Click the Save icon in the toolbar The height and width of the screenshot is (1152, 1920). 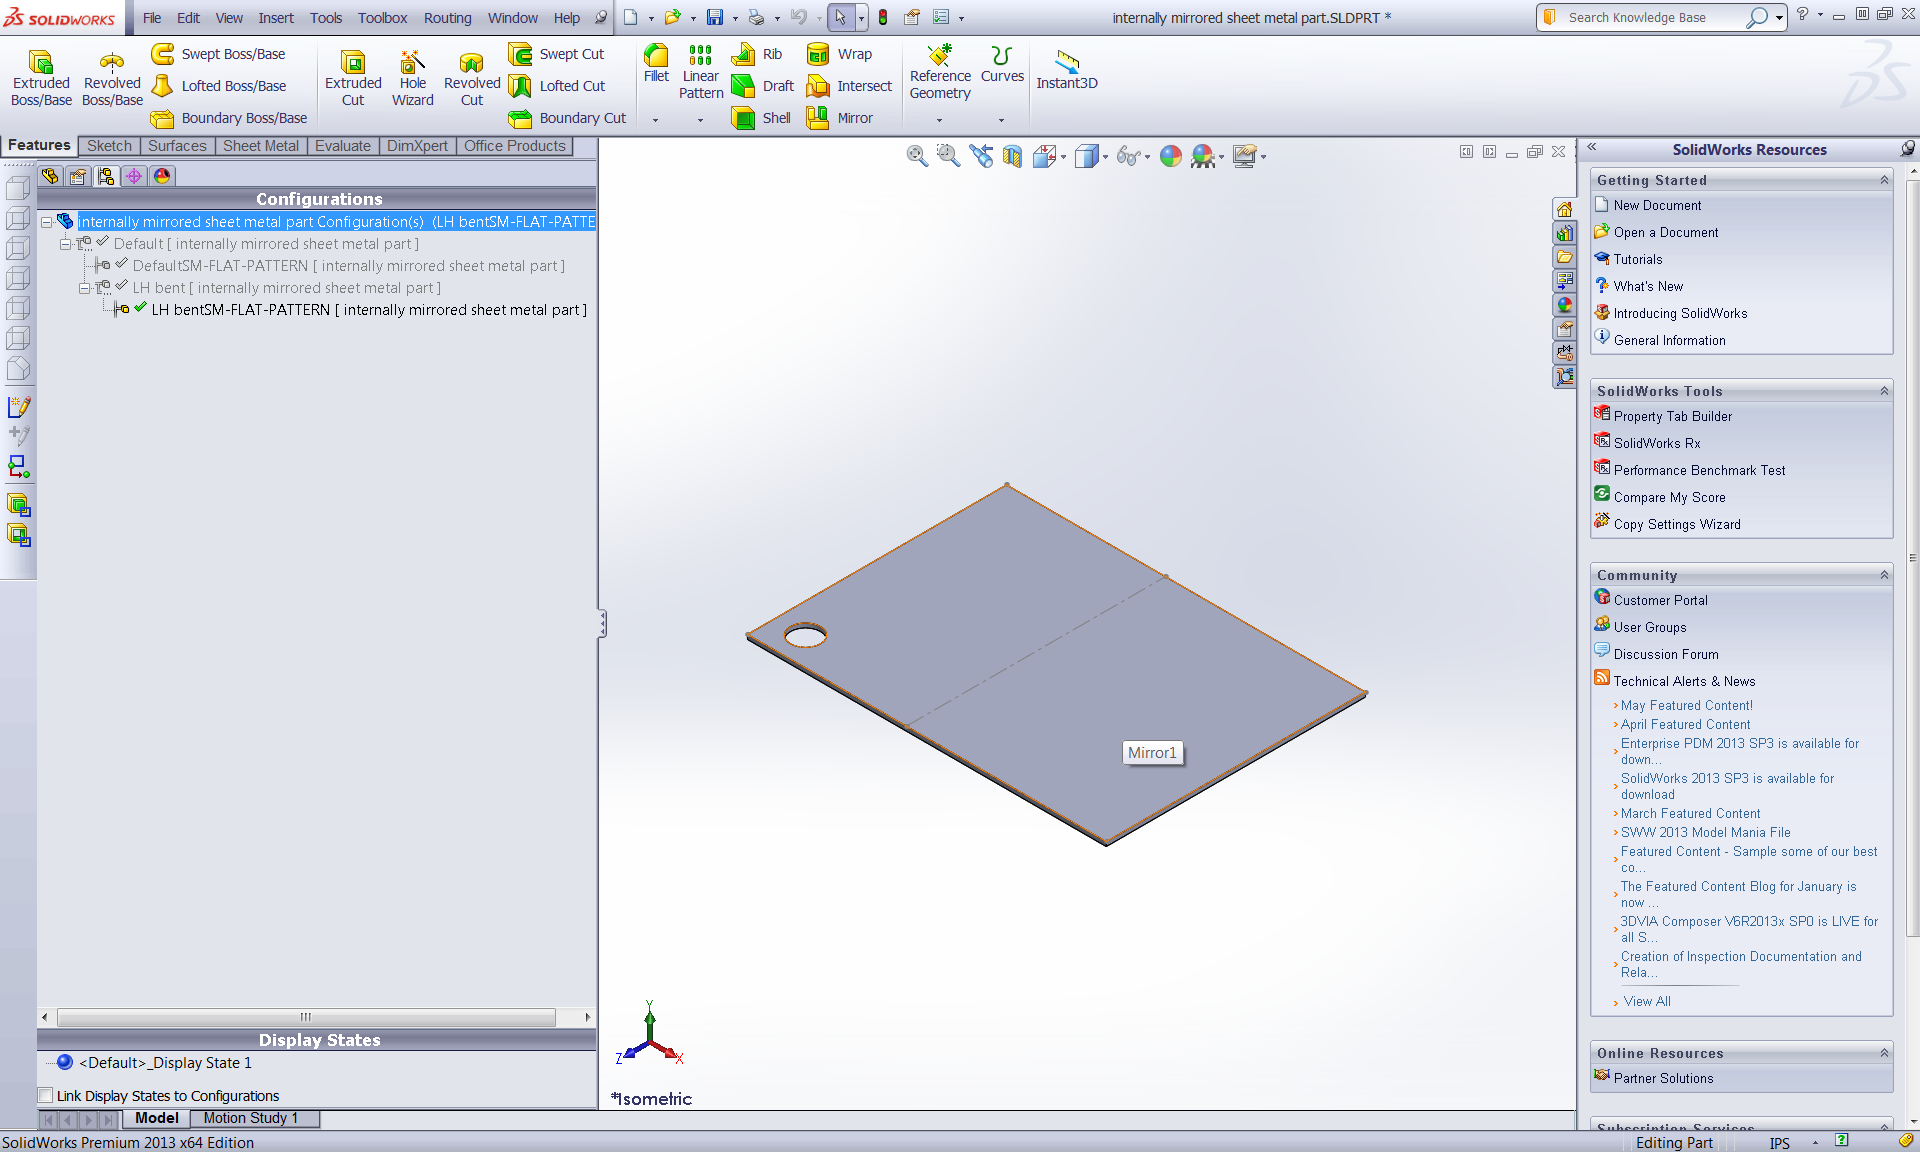tap(715, 17)
